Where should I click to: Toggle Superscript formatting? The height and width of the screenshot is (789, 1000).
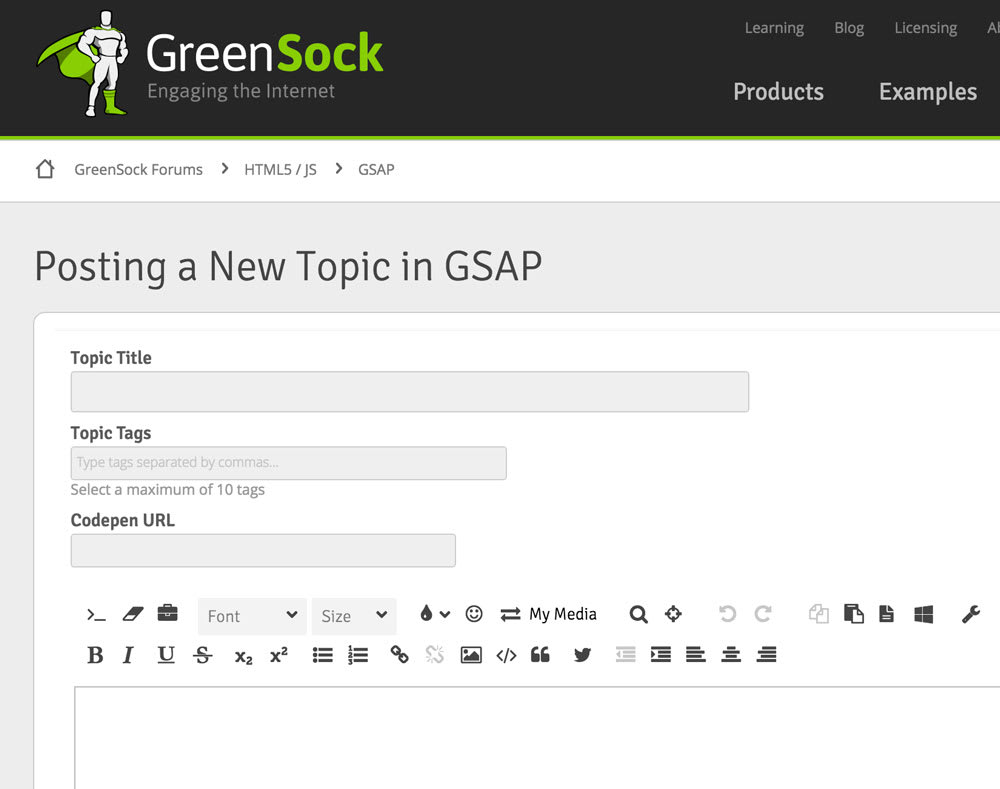pos(279,654)
